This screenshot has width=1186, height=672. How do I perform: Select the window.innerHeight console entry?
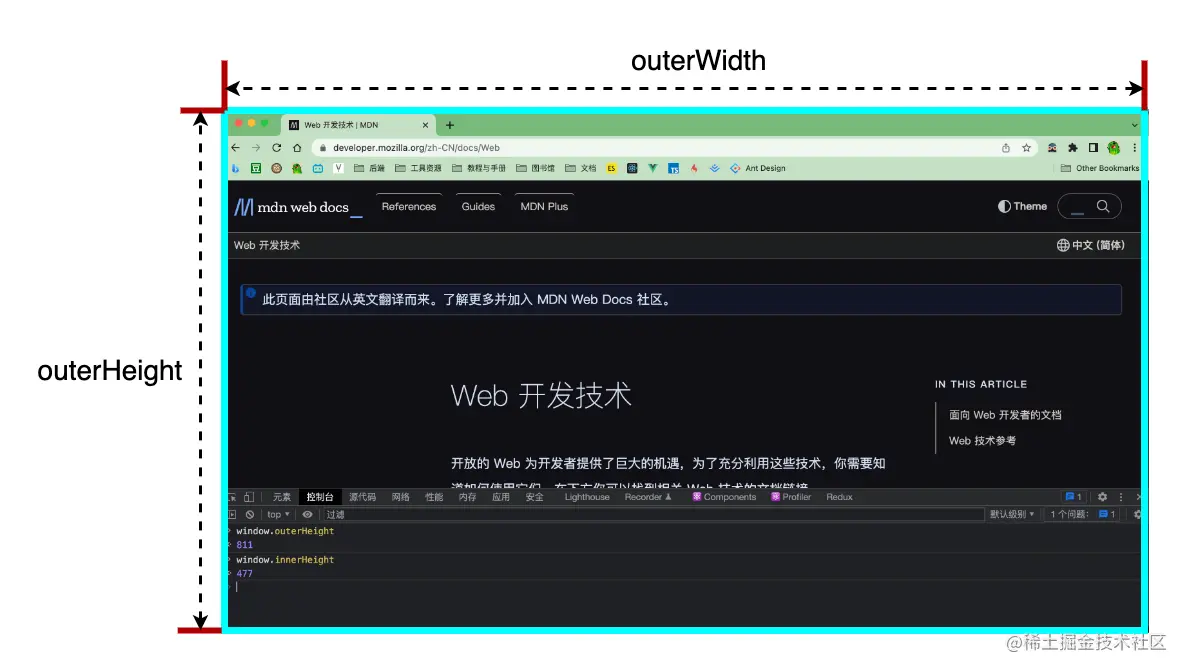click(284, 560)
